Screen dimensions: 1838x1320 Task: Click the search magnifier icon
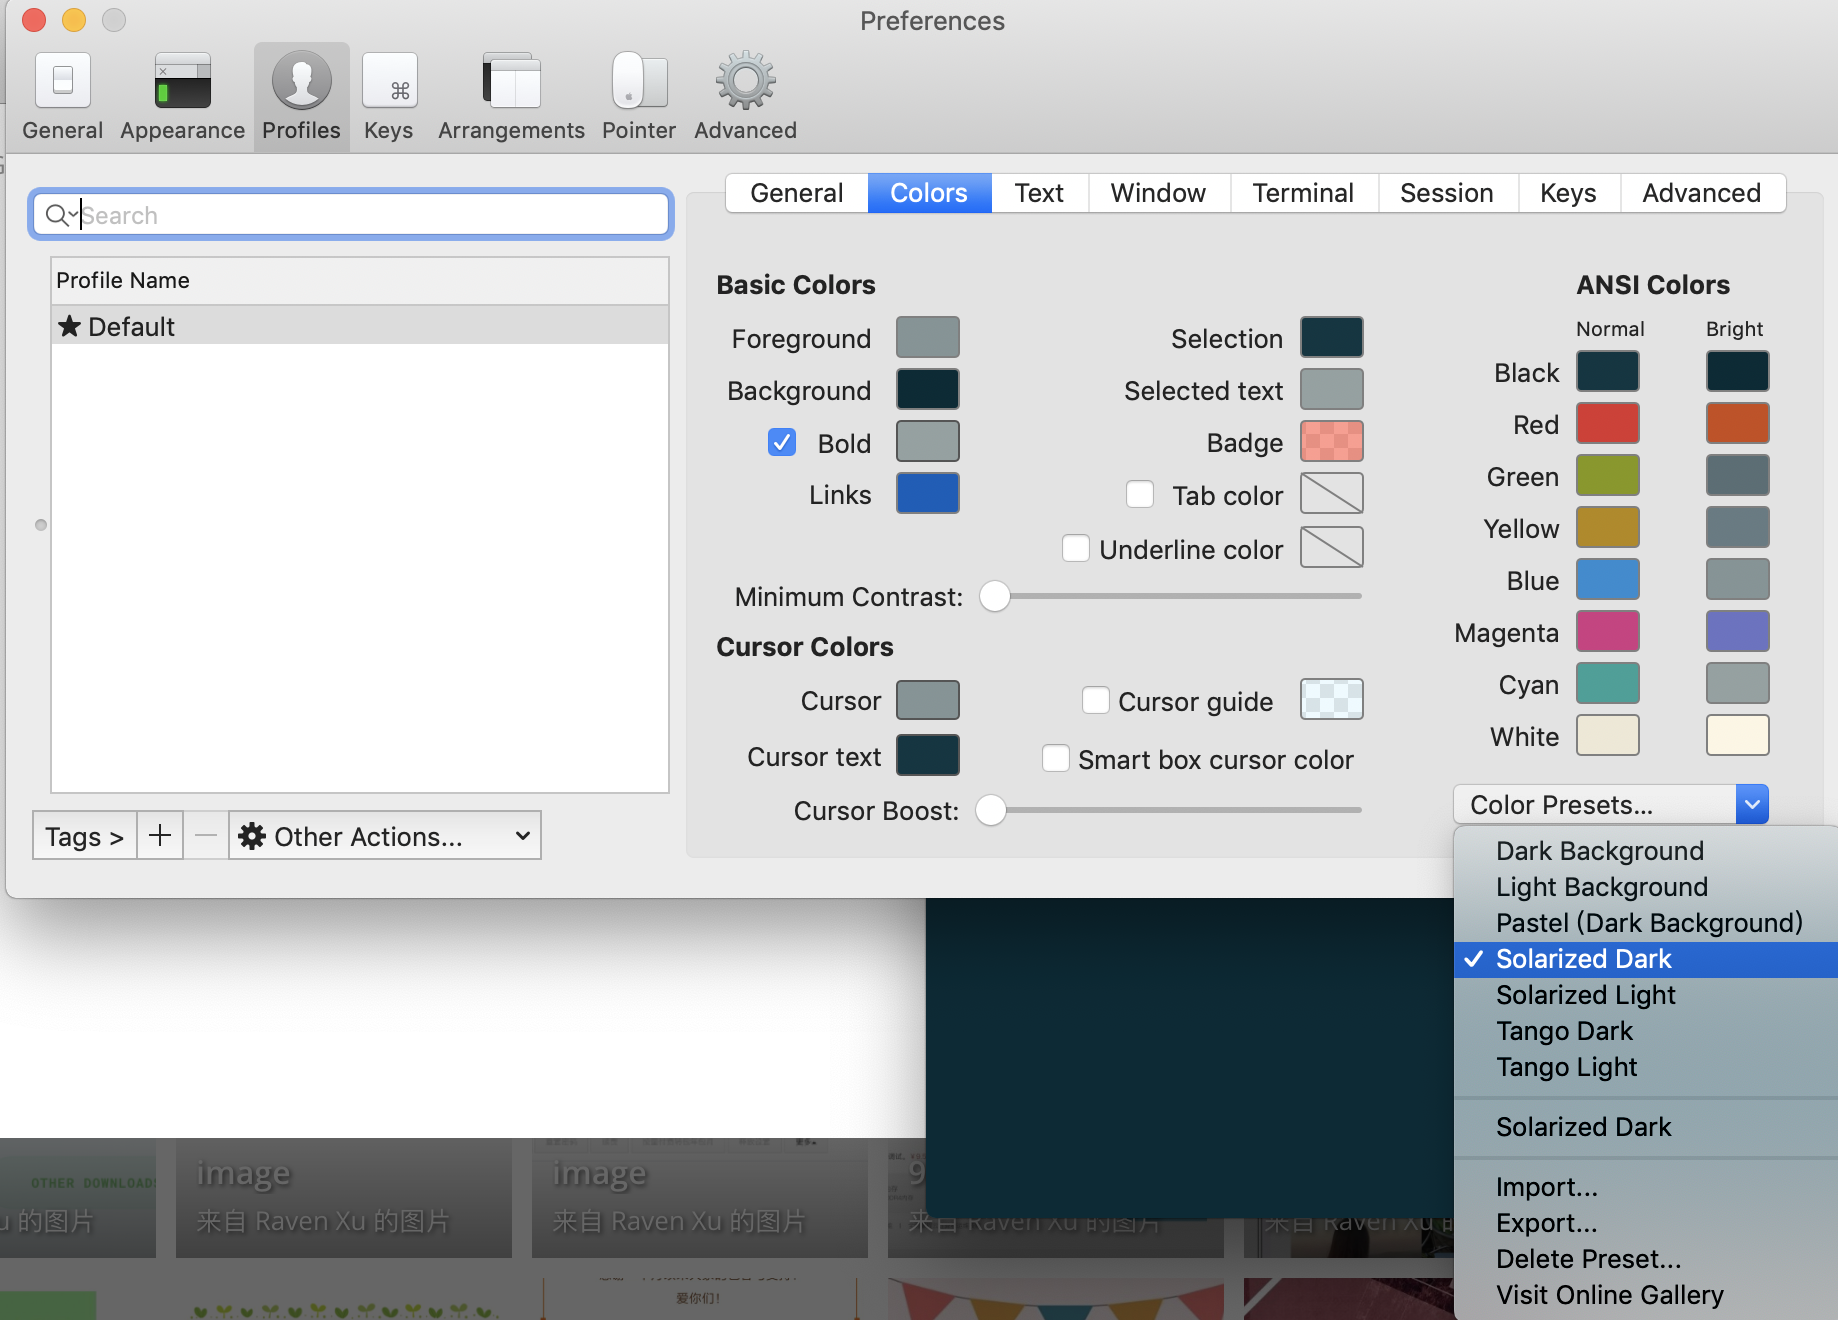pos(57,214)
